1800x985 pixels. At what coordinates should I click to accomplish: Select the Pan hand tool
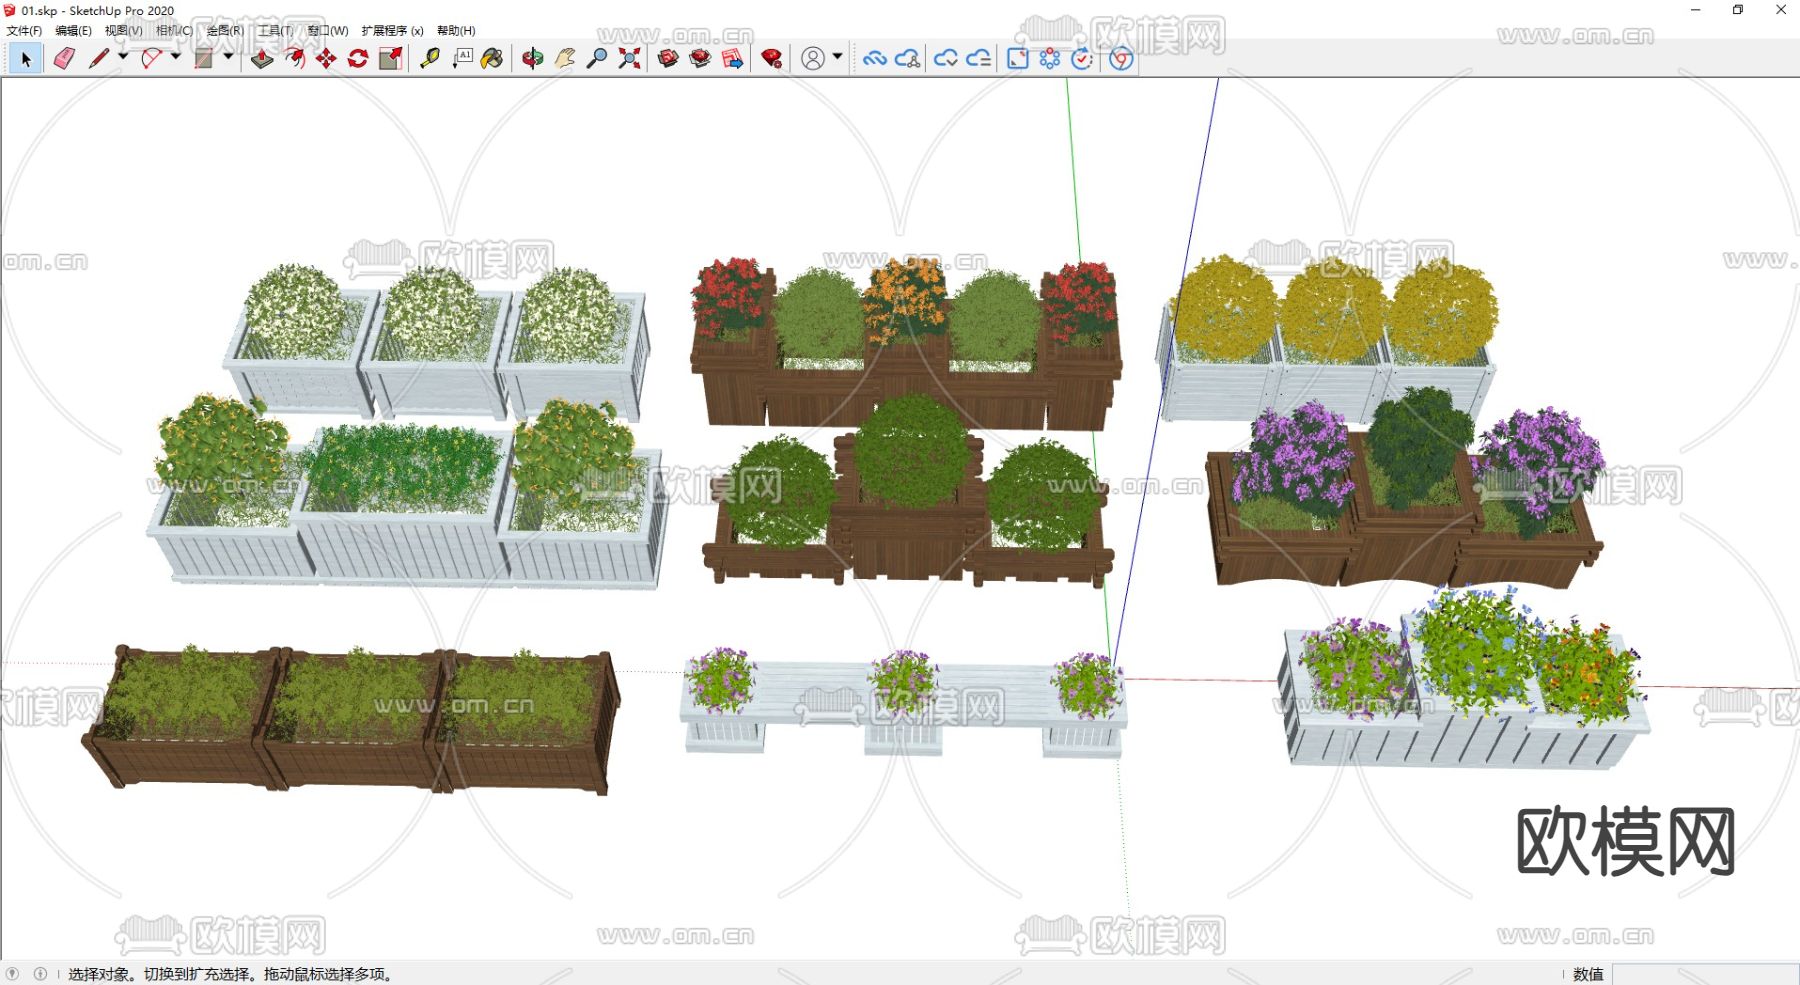click(x=565, y=59)
